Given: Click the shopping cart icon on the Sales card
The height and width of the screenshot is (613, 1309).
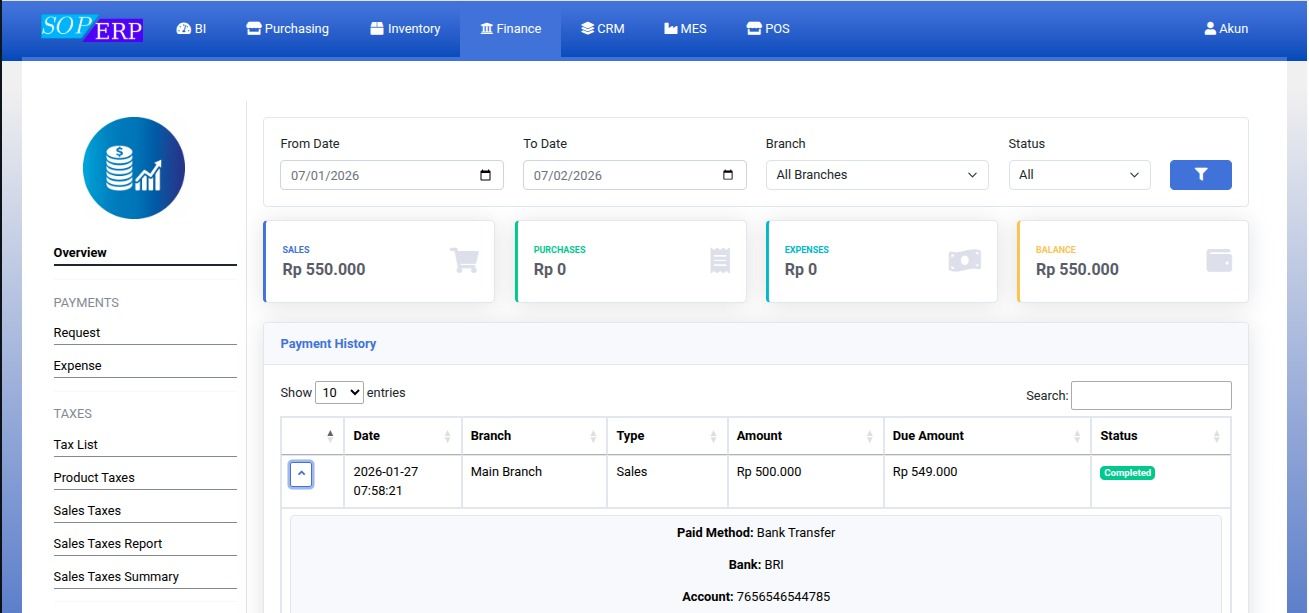Looking at the screenshot, I should pos(464,259).
